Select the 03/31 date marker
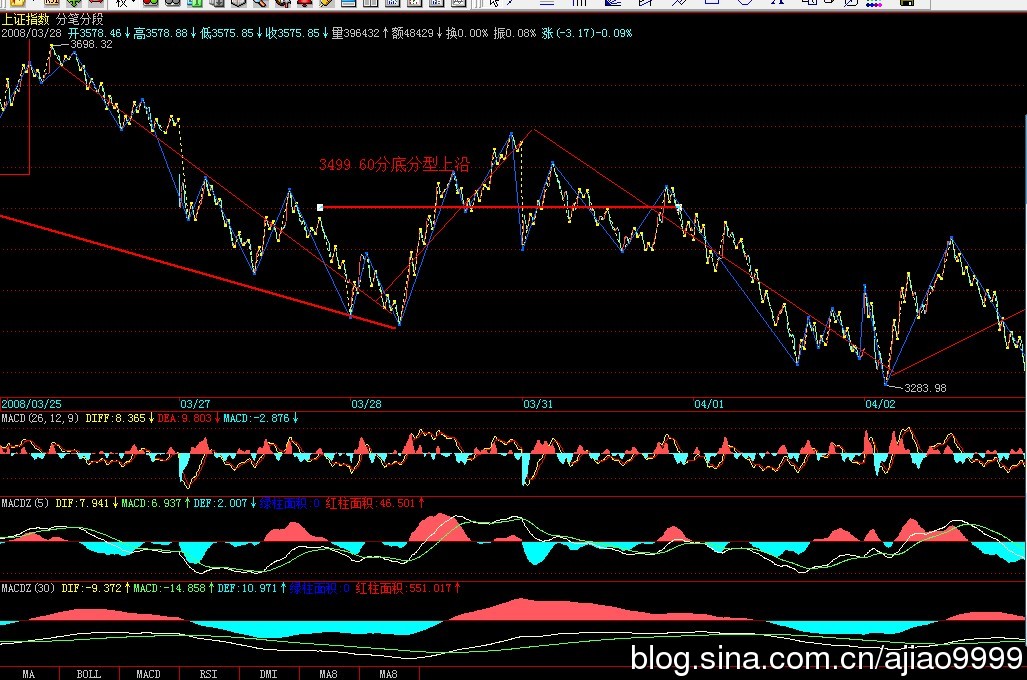This screenshot has width=1027, height=680. coord(538,403)
